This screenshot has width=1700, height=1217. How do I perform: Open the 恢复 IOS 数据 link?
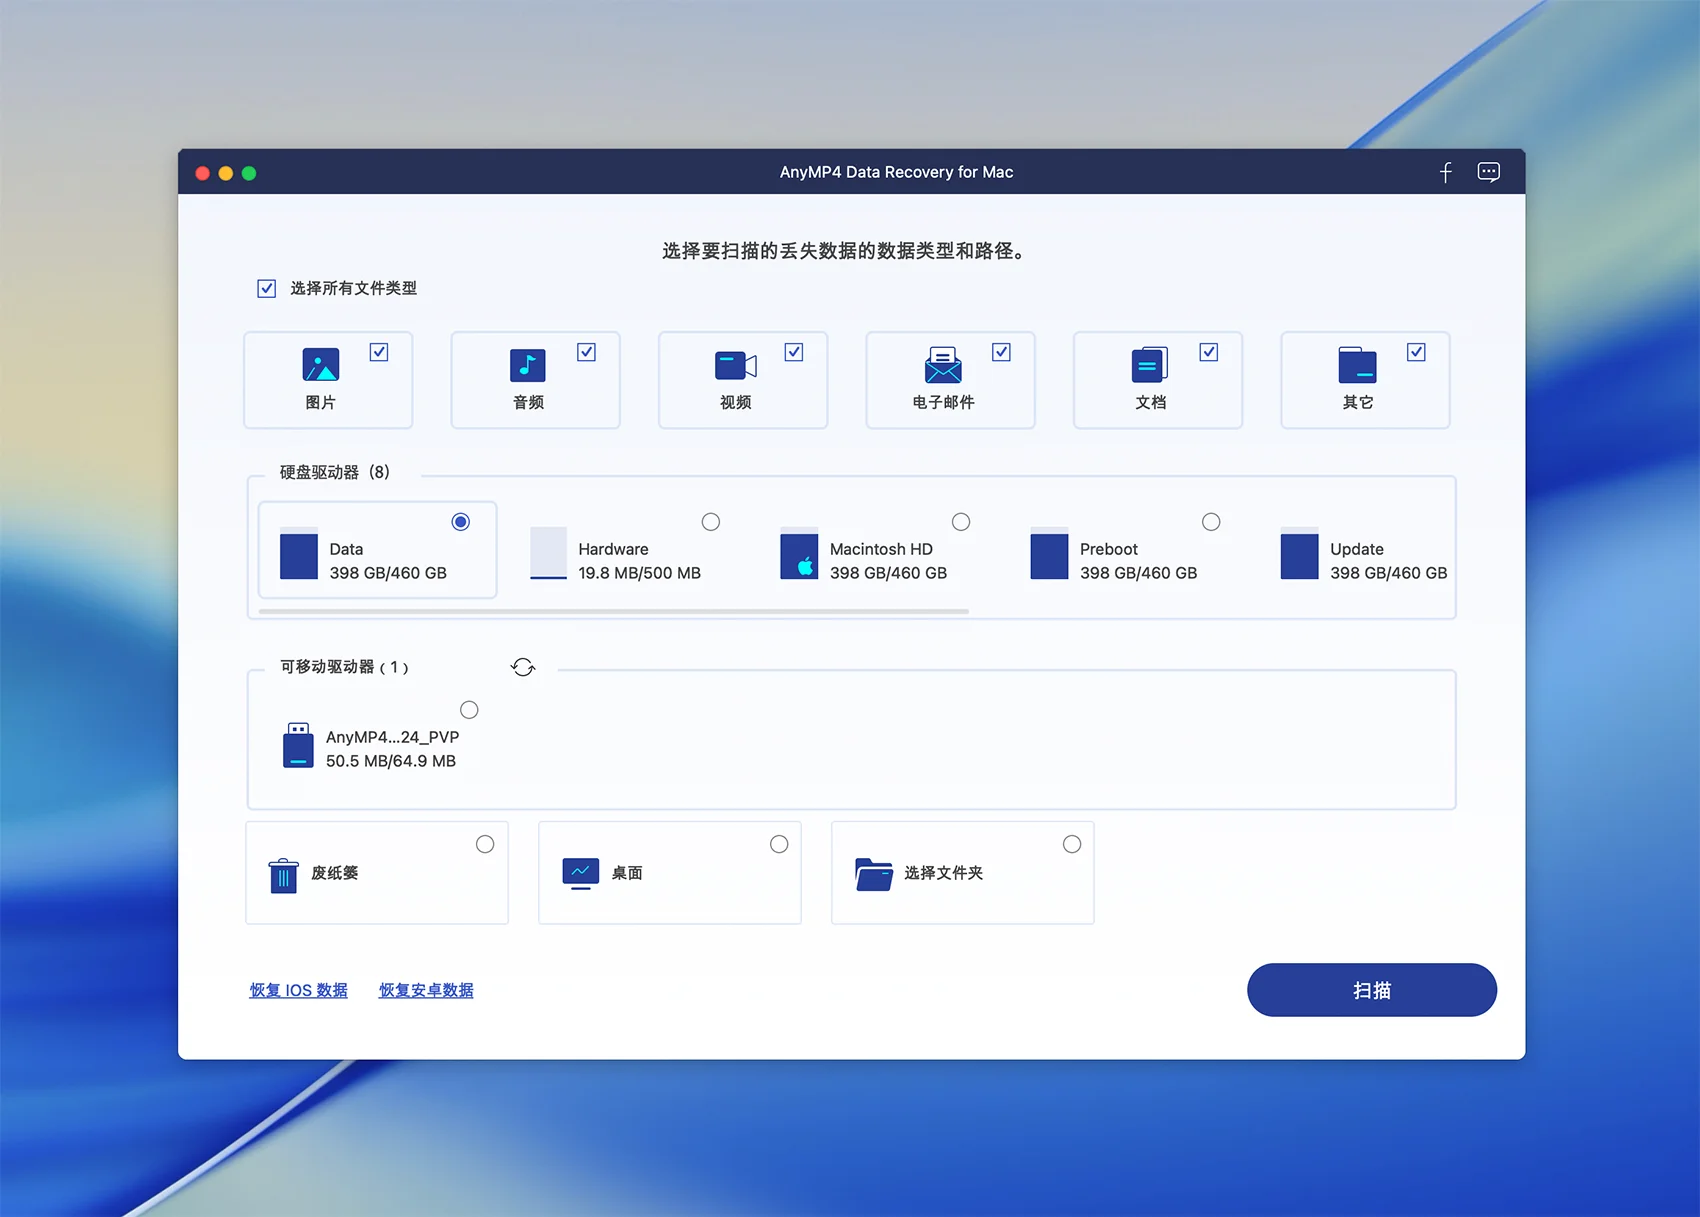(298, 990)
